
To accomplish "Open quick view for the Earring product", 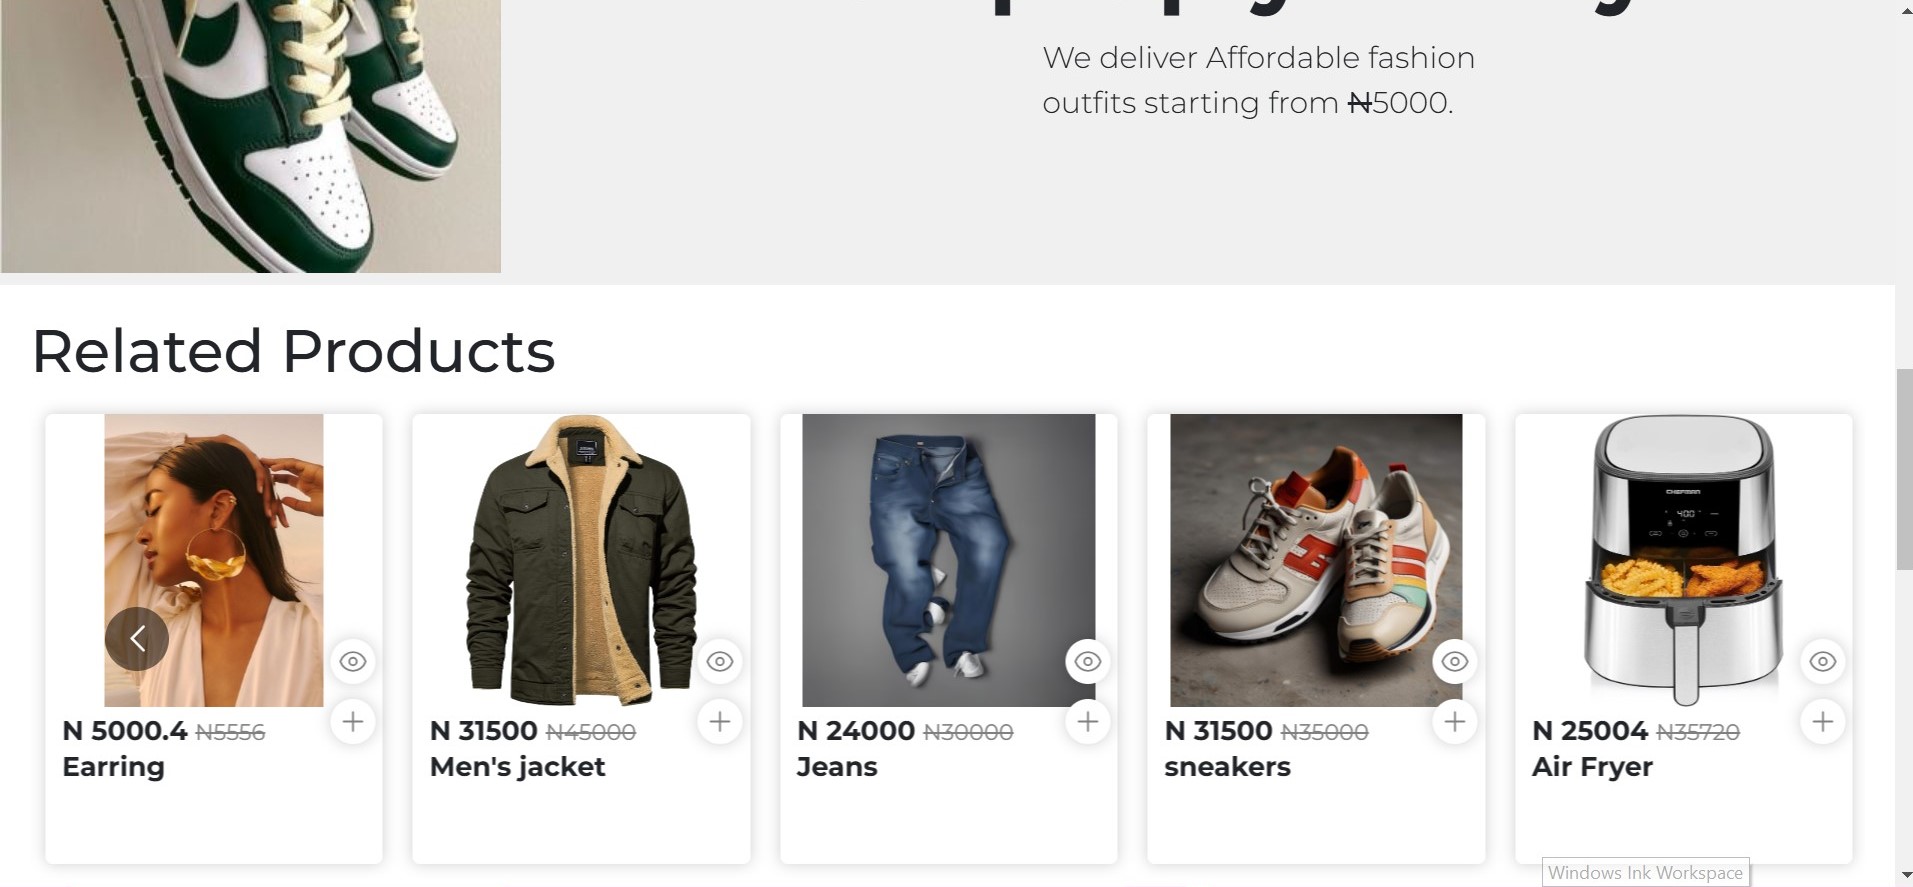I will click(353, 661).
